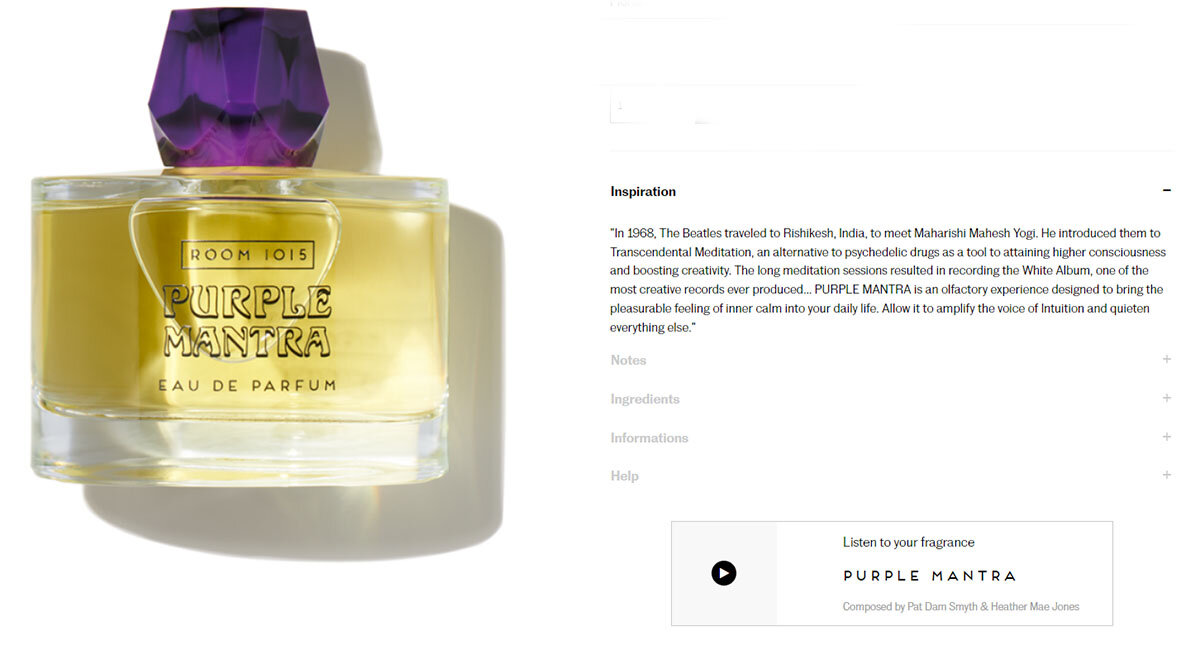This screenshot has height=655, width=1200.
Task: Click the Listen to your fragrance label
Action: (908, 542)
